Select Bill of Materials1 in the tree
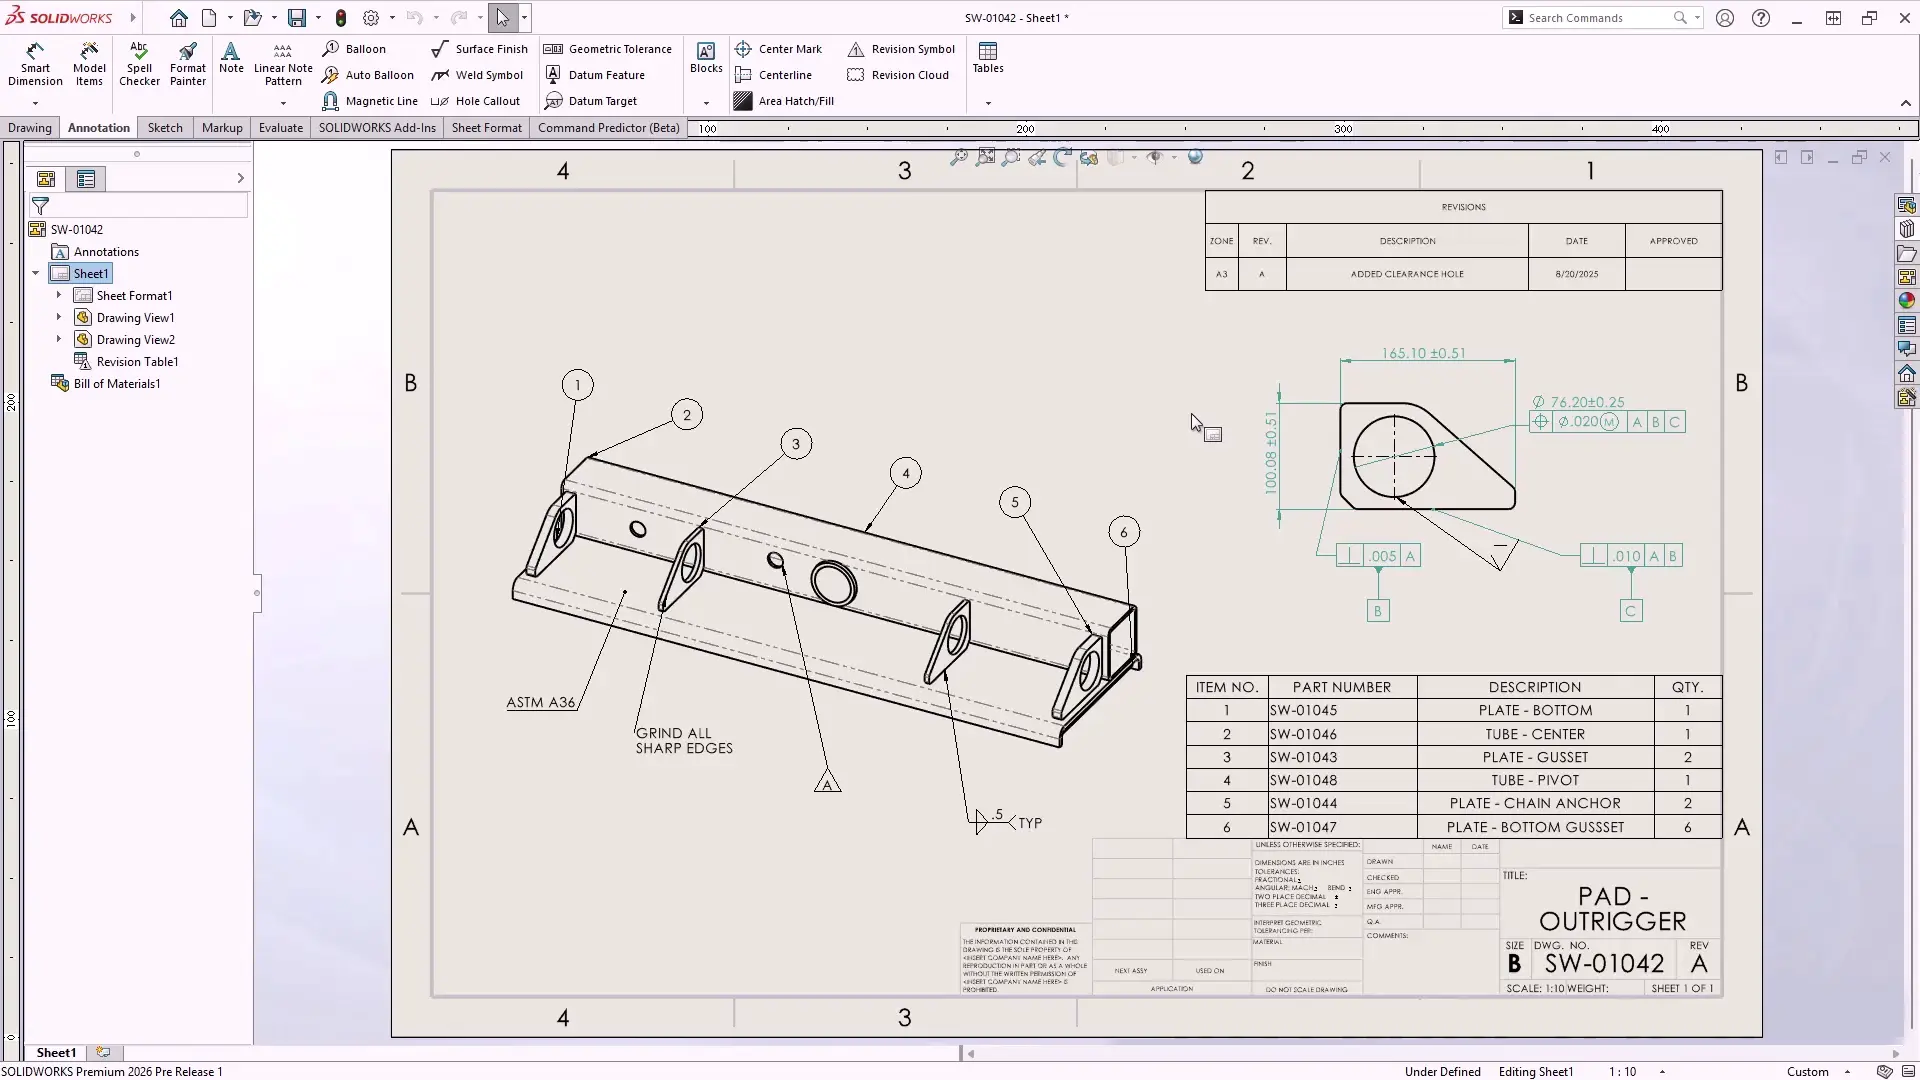 point(117,383)
